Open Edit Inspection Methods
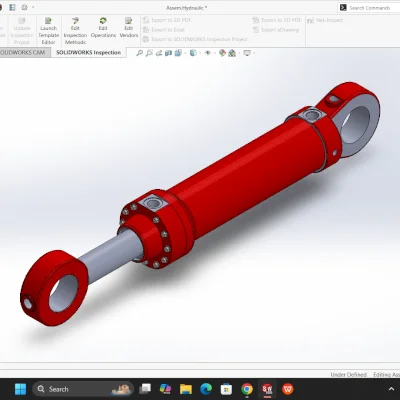 click(x=75, y=31)
